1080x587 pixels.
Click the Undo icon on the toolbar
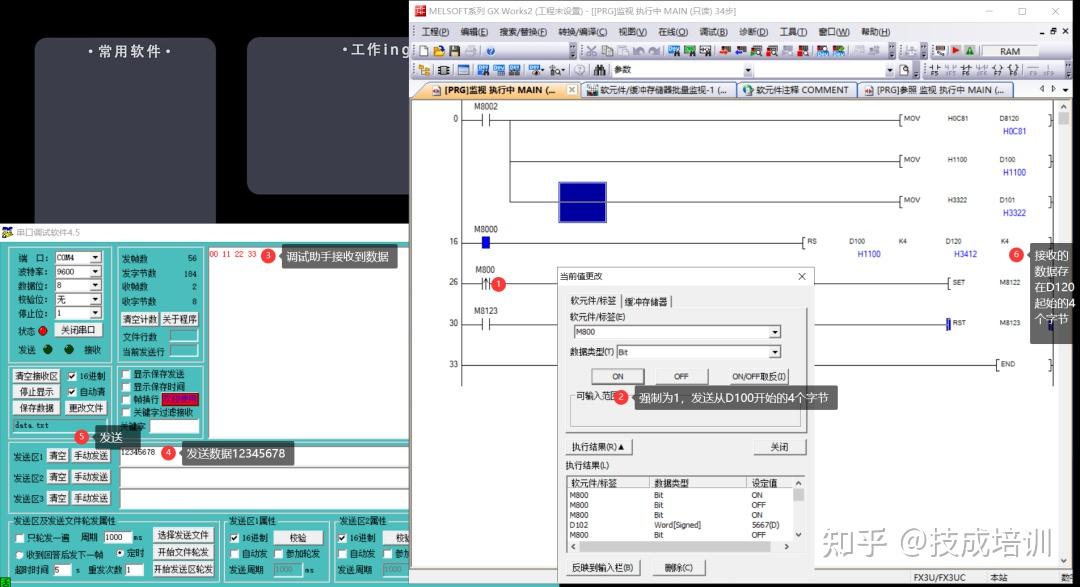(641, 50)
